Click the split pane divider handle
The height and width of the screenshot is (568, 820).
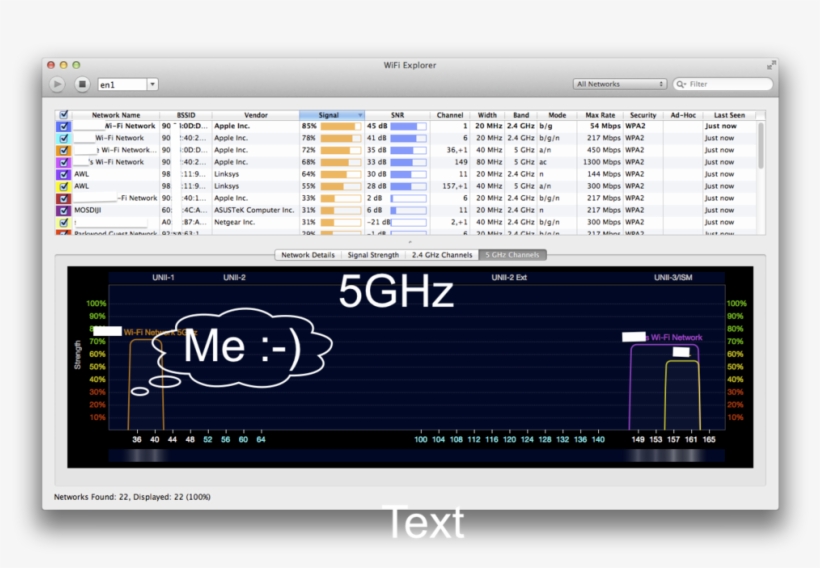(410, 242)
